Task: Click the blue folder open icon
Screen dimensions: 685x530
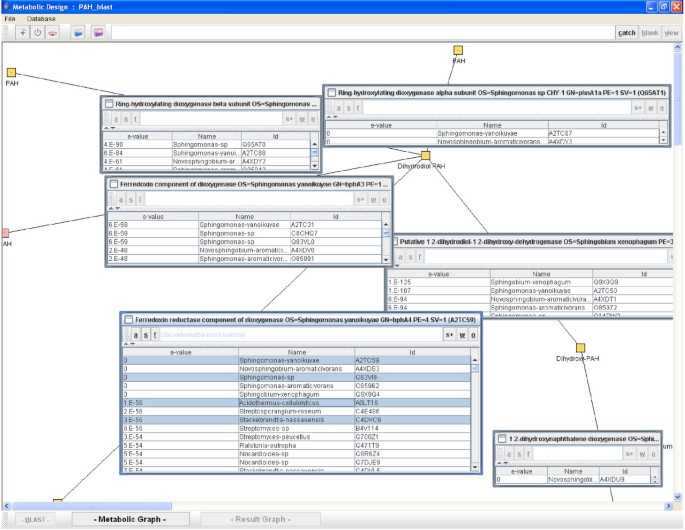Action: coord(78,33)
